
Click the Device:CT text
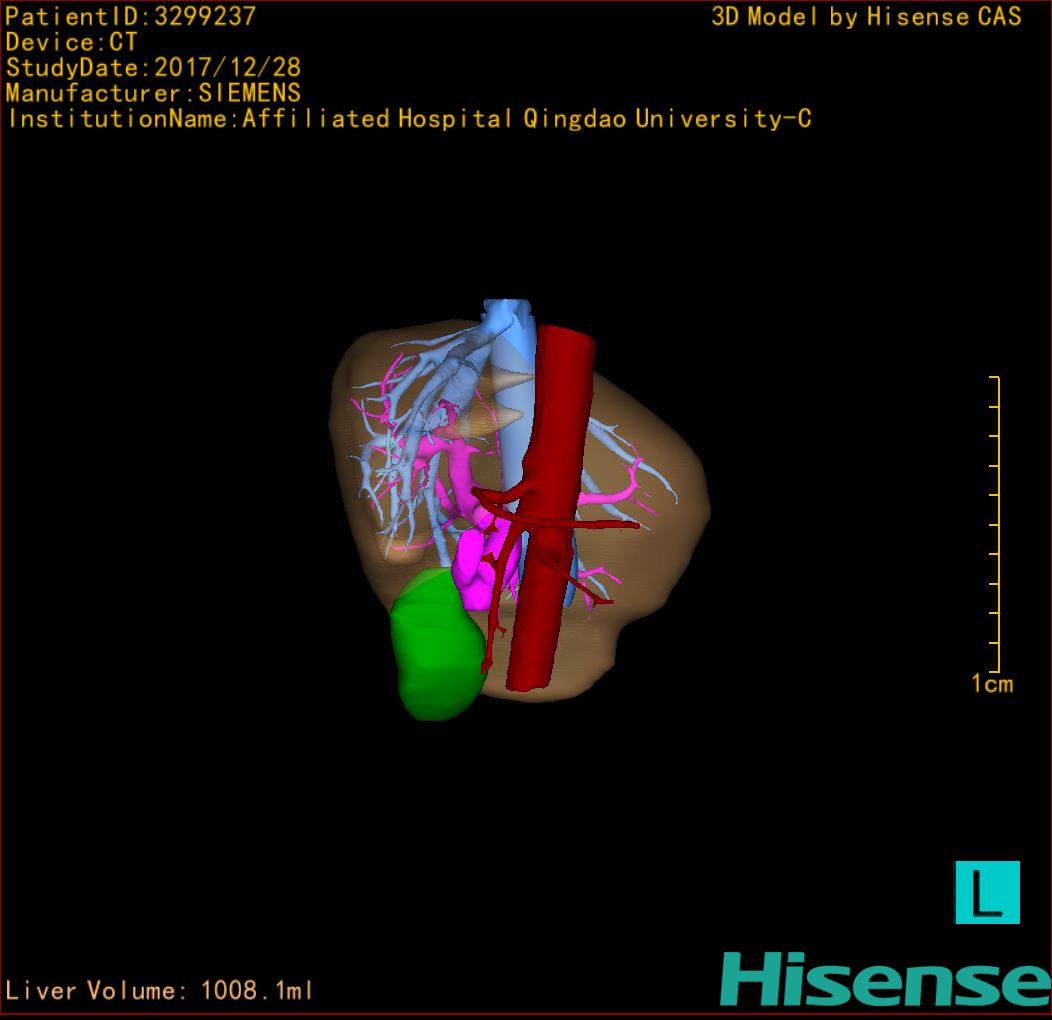[71, 42]
